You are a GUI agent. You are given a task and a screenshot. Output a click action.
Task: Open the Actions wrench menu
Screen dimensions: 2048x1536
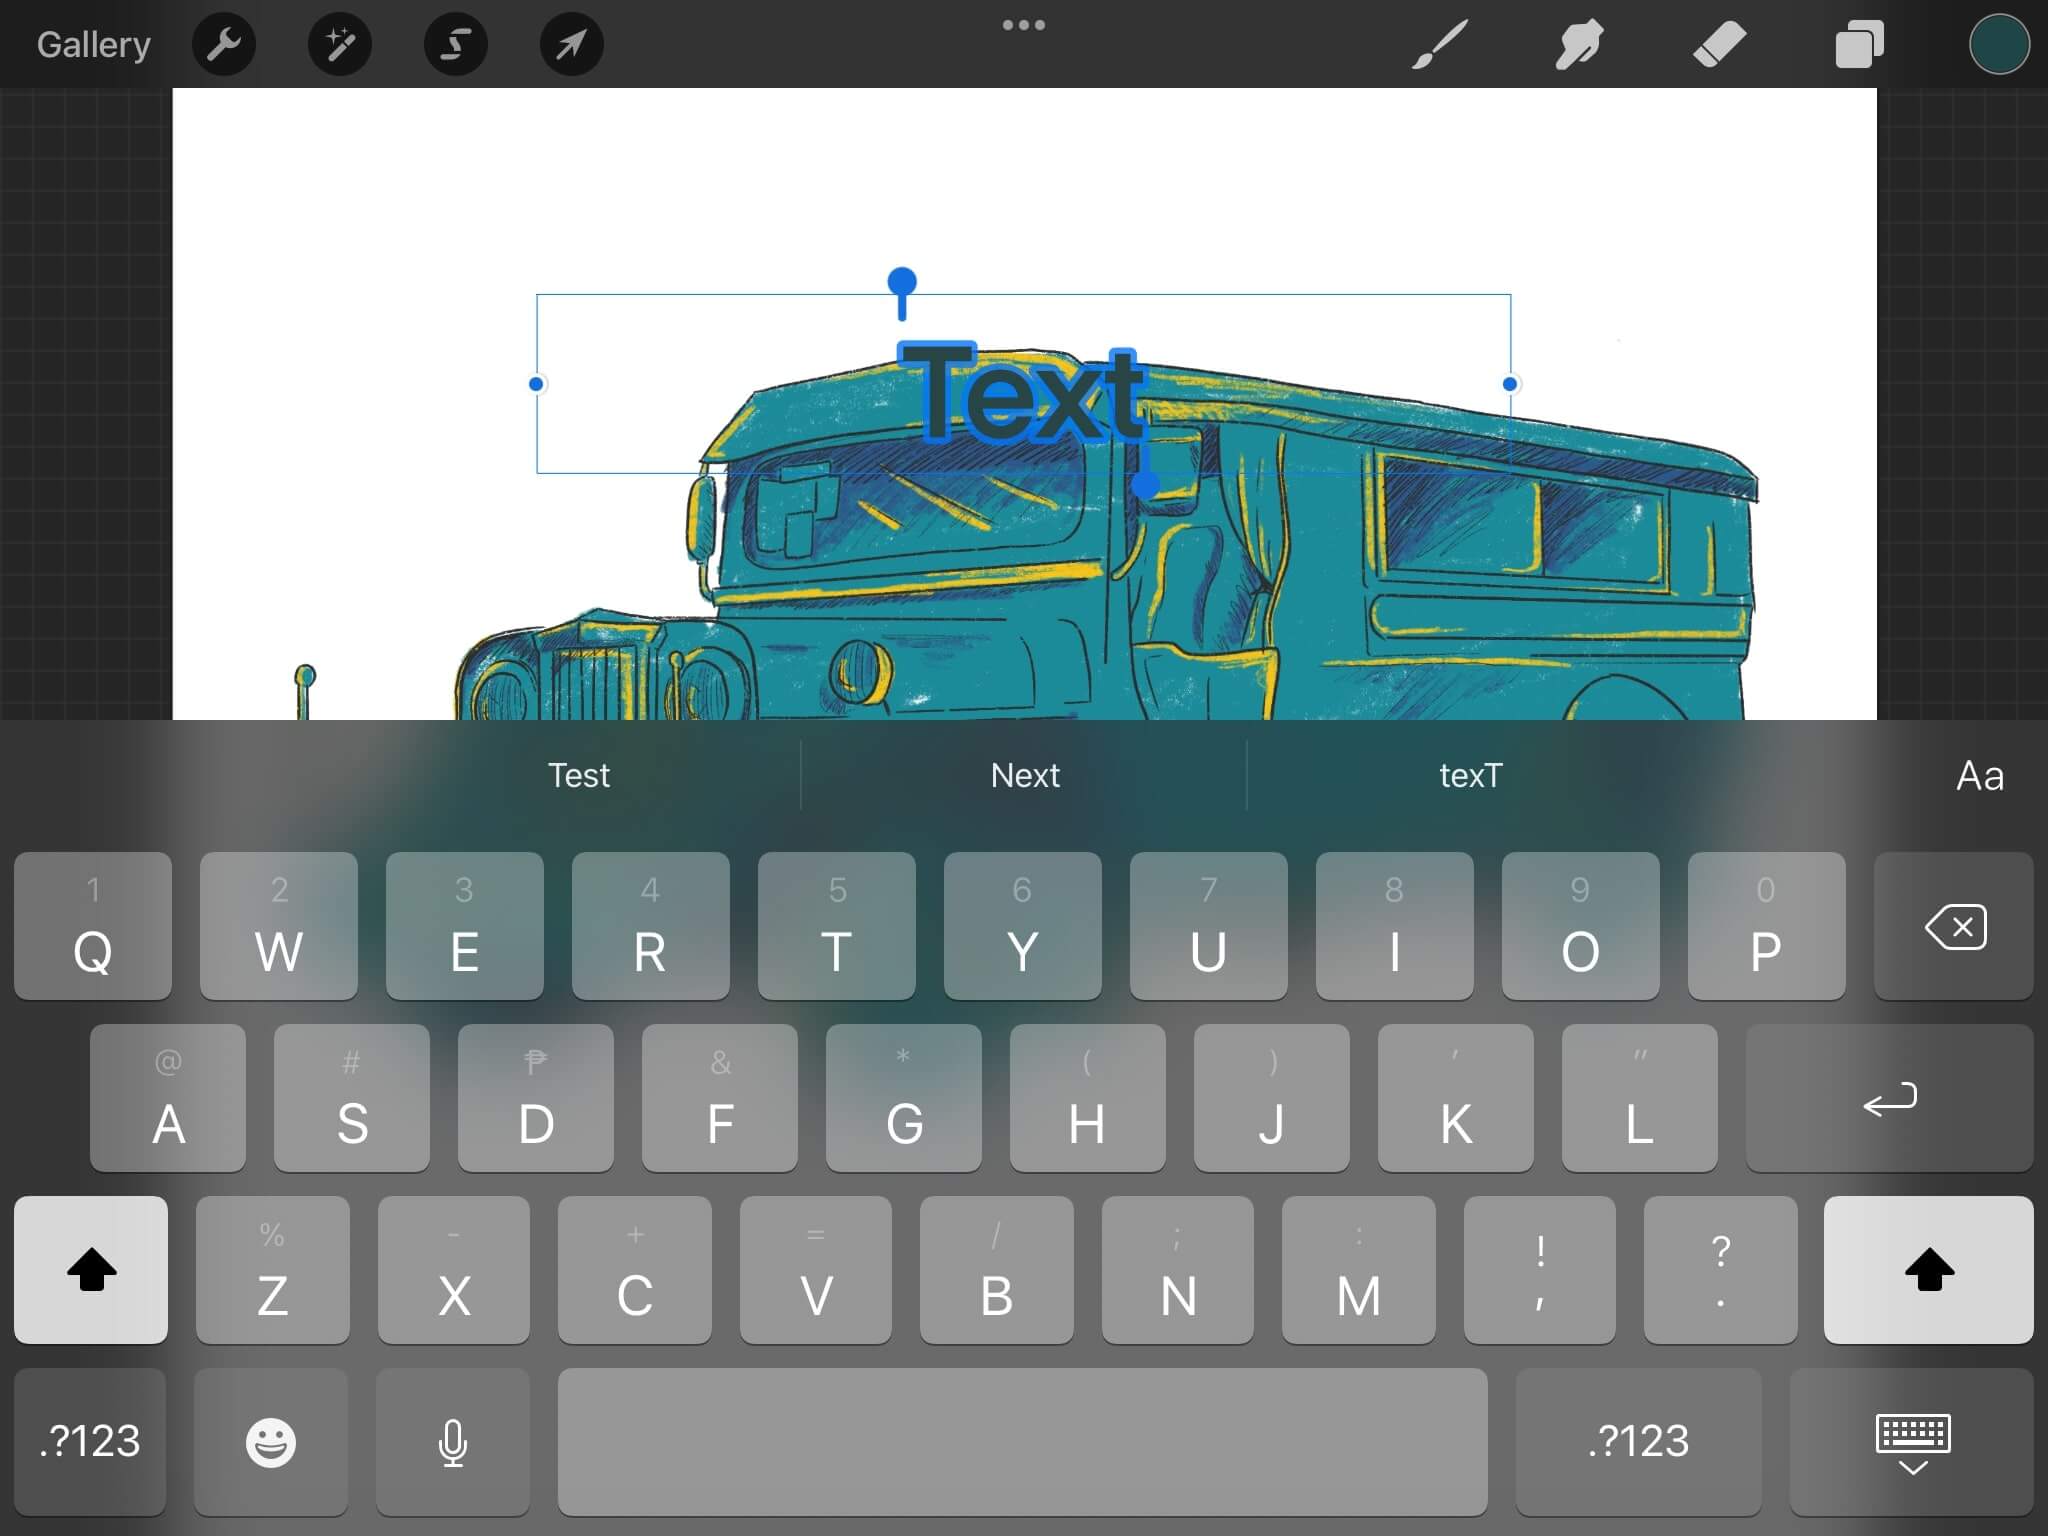pyautogui.click(x=224, y=44)
